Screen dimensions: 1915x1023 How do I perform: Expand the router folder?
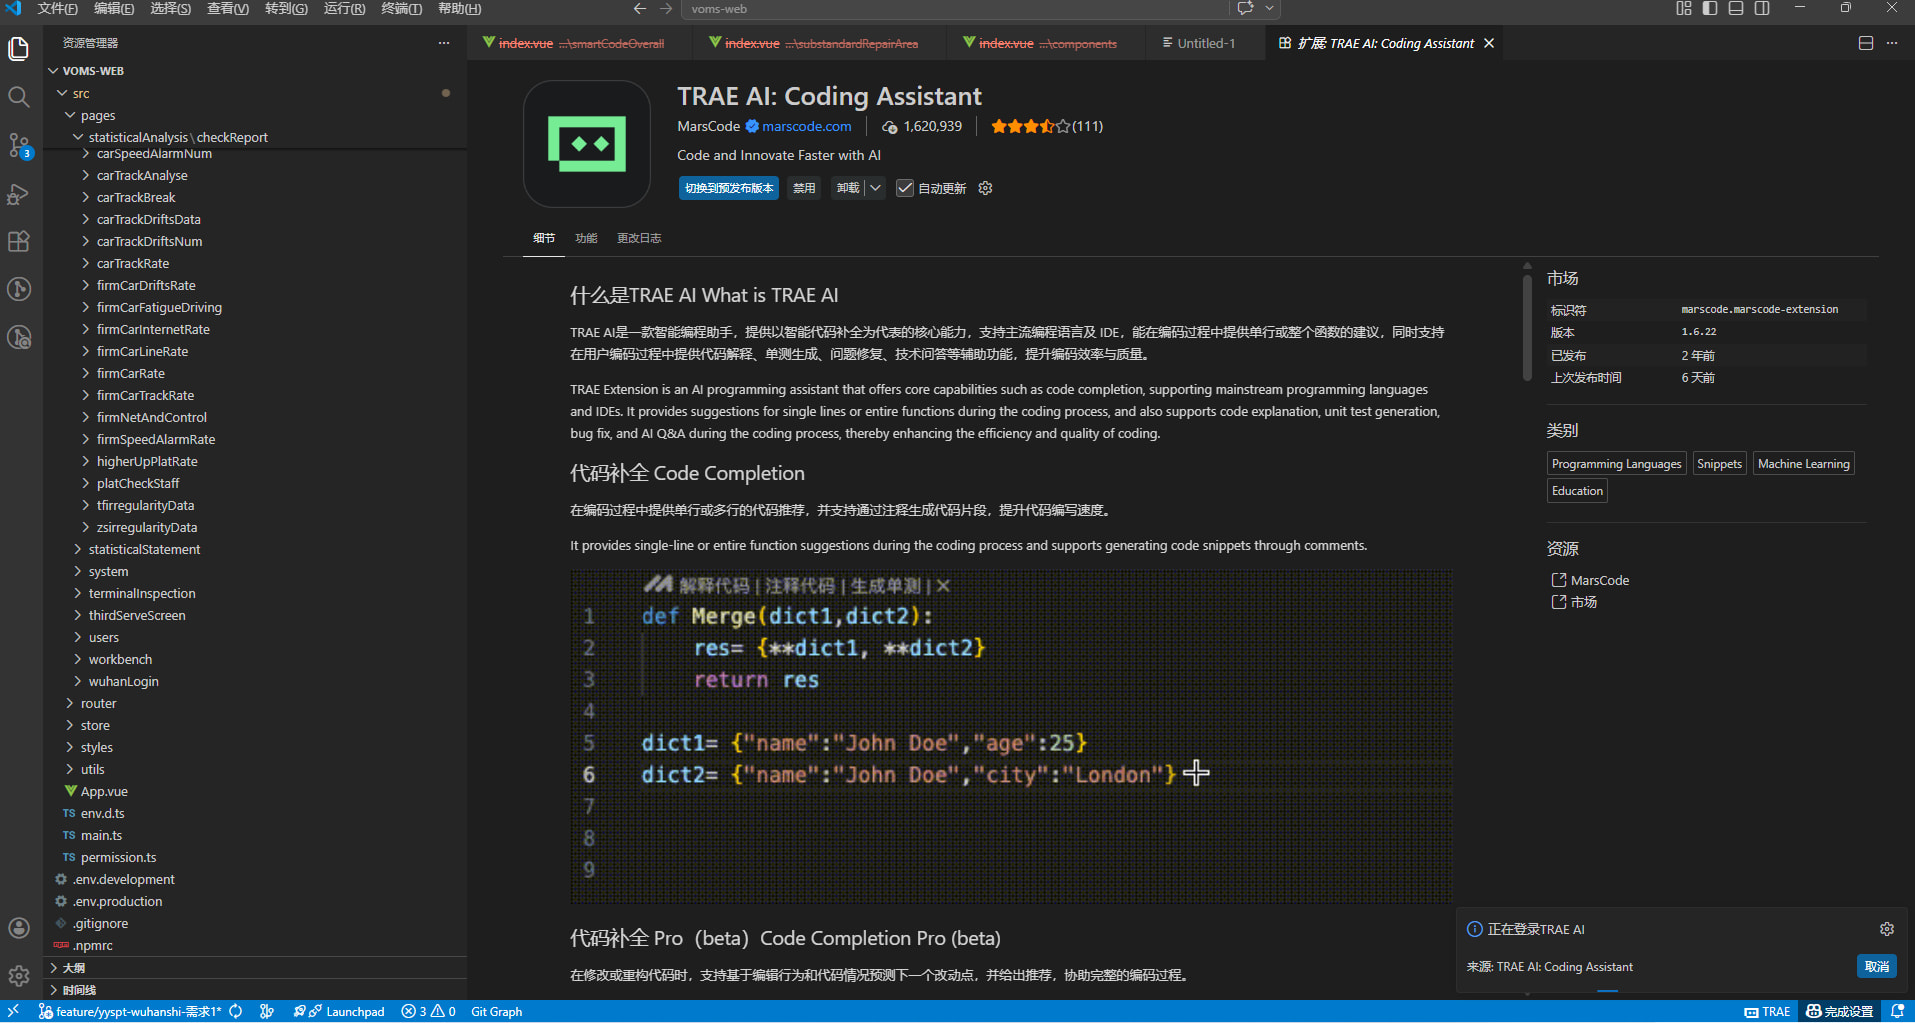[98, 703]
